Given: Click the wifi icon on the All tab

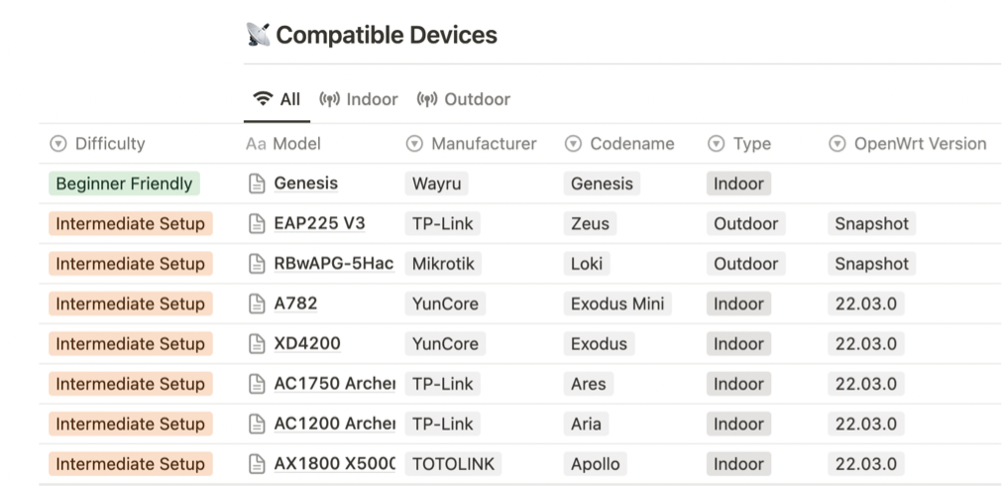Looking at the screenshot, I should tap(263, 99).
